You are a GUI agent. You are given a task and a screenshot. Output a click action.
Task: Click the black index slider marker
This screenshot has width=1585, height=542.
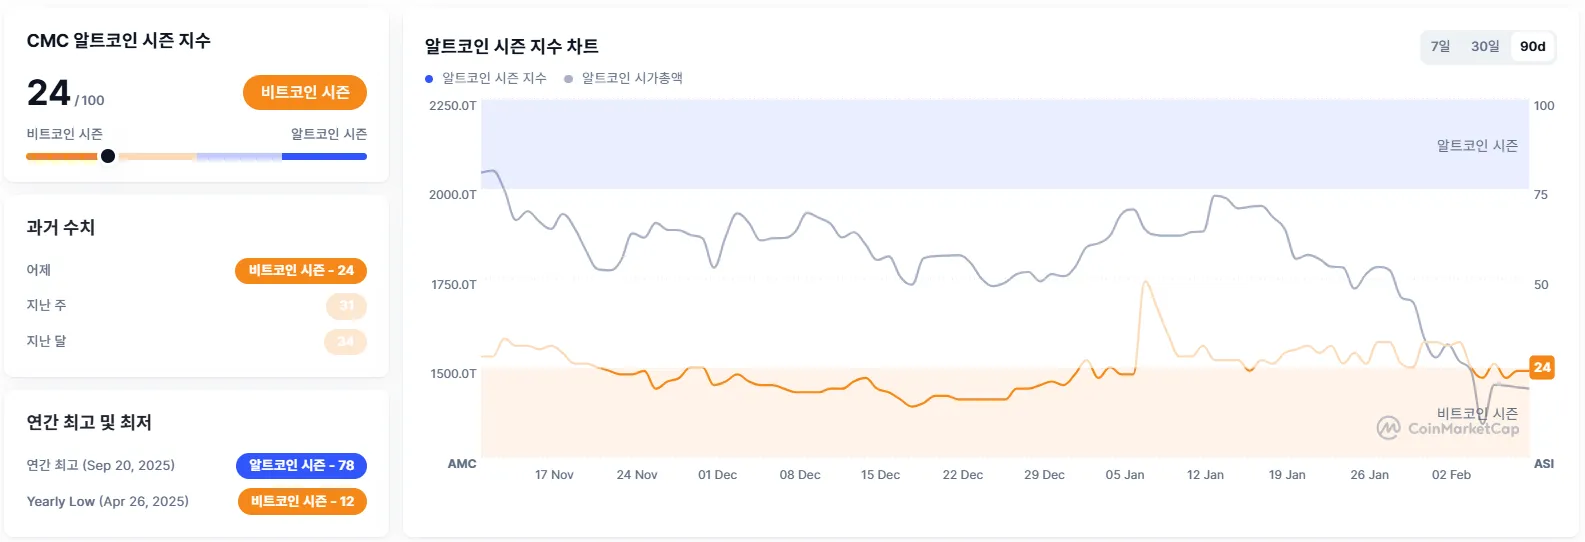(x=108, y=156)
